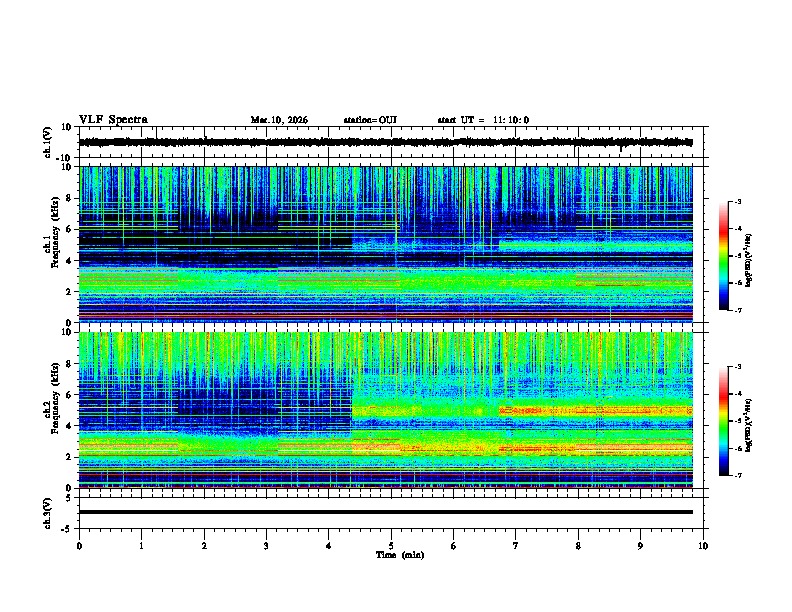This screenshot has width=792, height=612.
Task: Click time axis tick label "3"
Action: coord(266,546)
